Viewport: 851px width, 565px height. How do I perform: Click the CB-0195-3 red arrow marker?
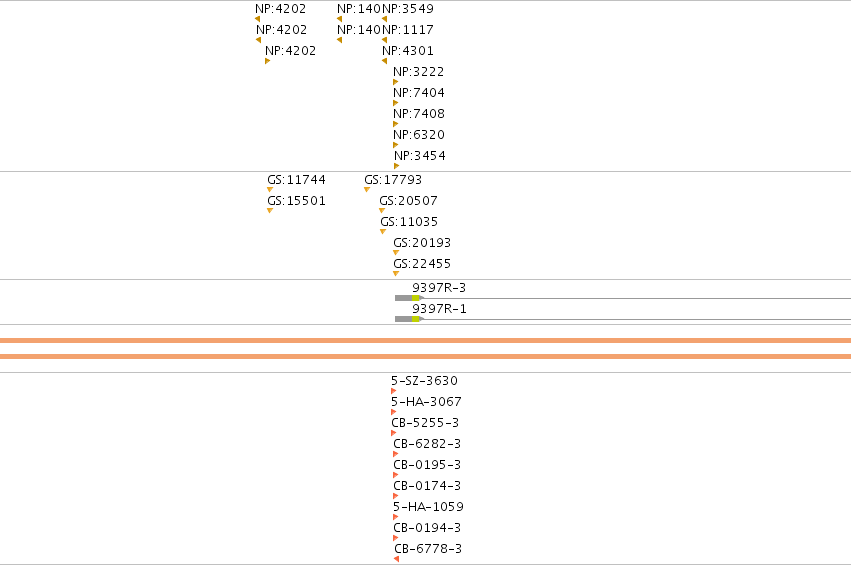[395, 475]
